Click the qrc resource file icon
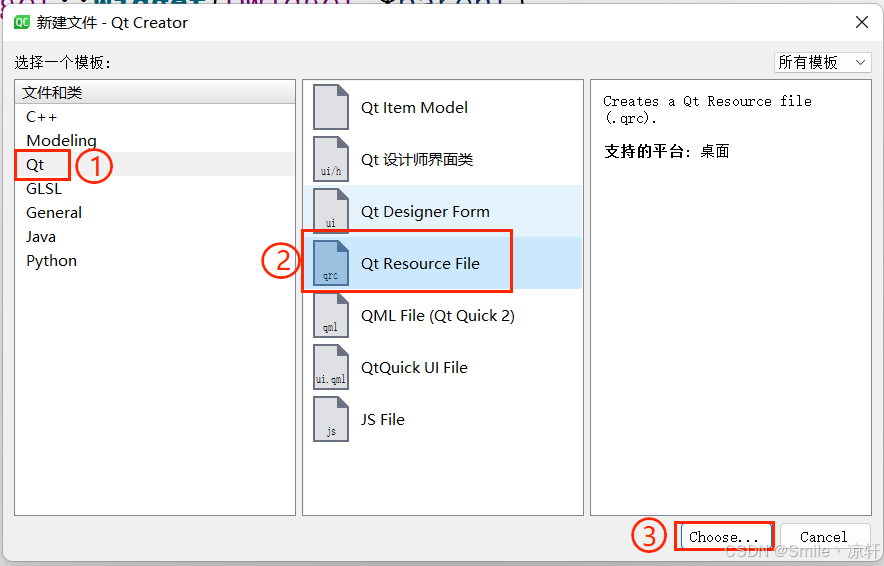This screenshot has height=566, width=884. coord(331,263)
